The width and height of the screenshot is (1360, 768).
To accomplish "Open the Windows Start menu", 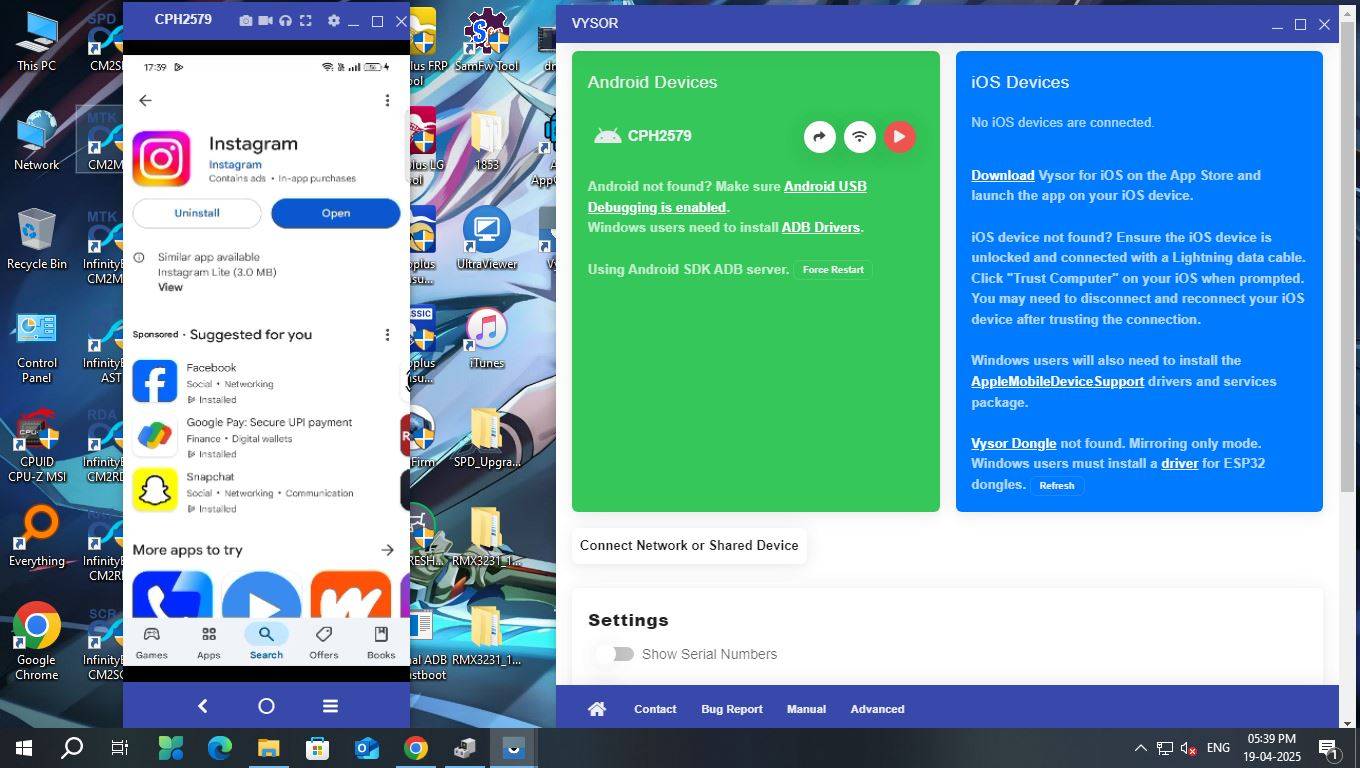I will click(24, 748).
